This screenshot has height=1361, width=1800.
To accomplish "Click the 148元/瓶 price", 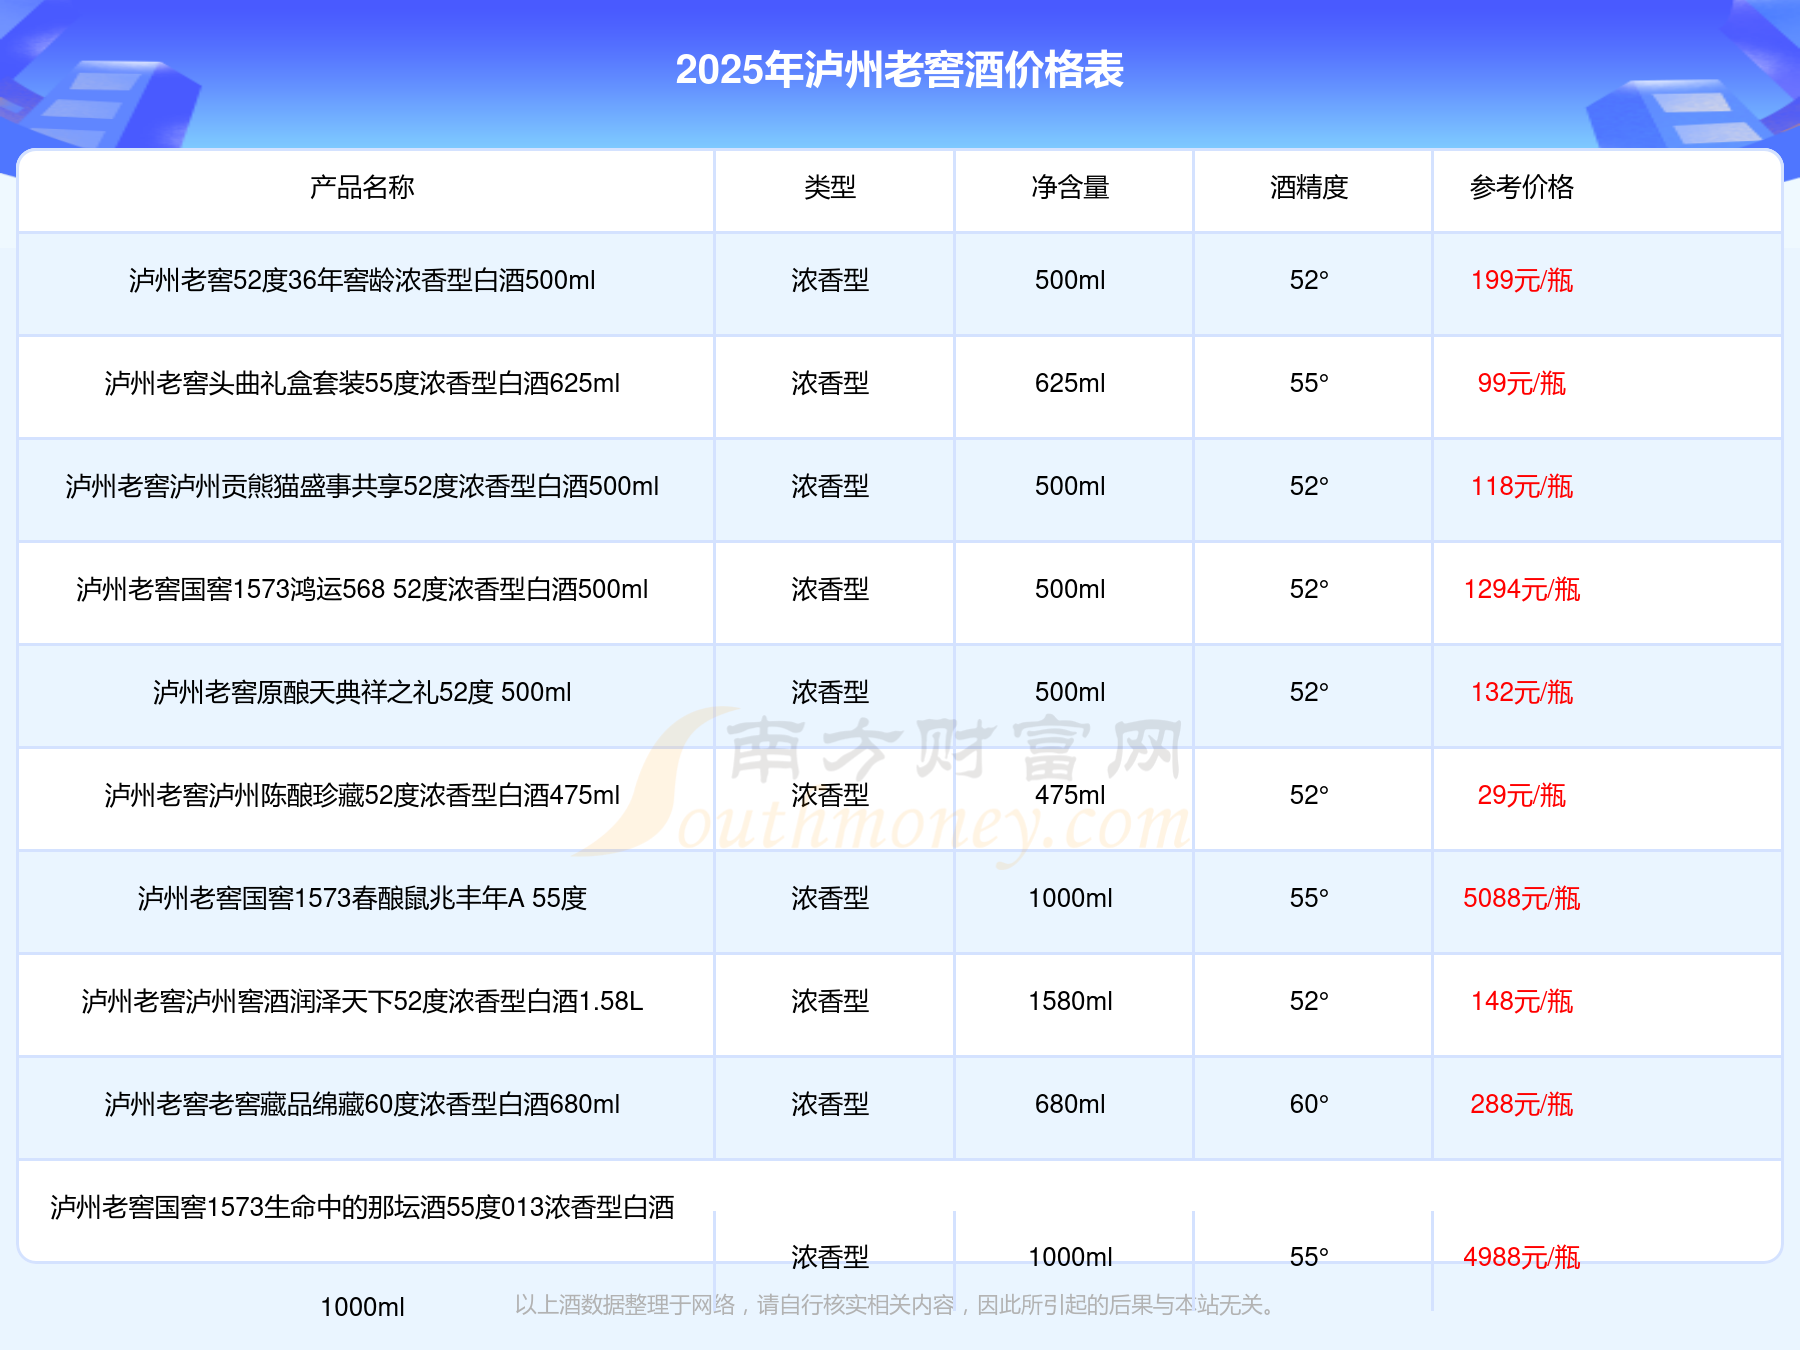I will point(1522,1002).
